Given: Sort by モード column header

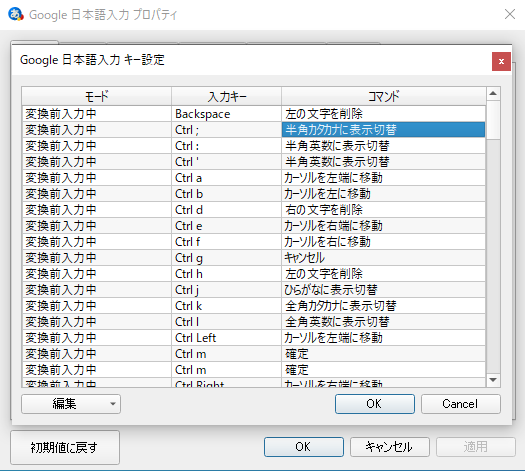Looking at the screenshot, I should [x=96, y=96].
